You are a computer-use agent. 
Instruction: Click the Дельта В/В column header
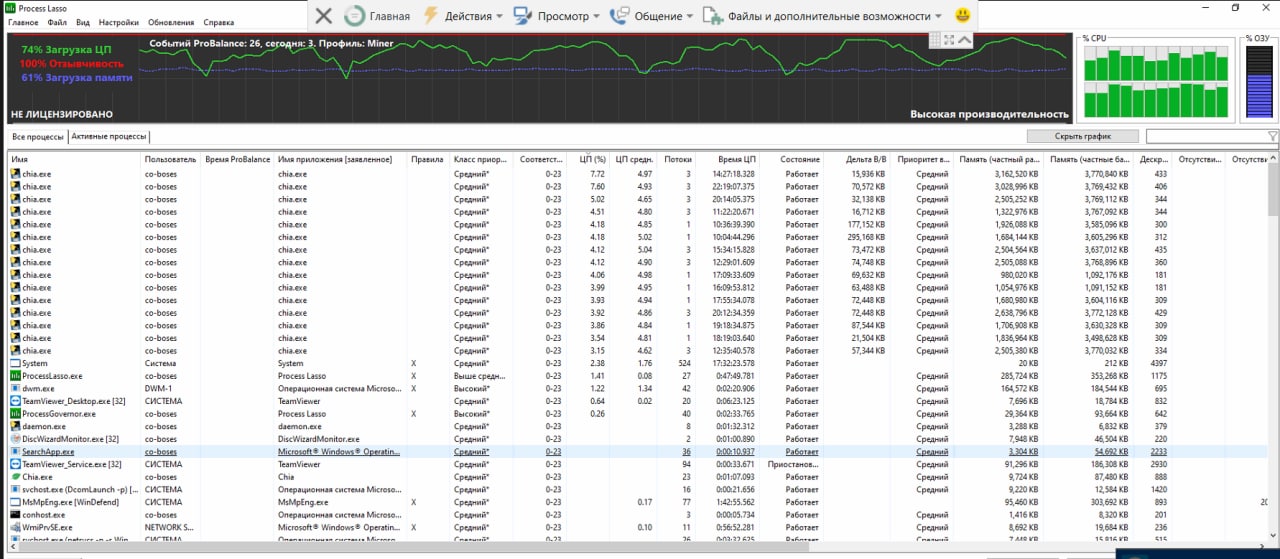[x=857, y=159]
